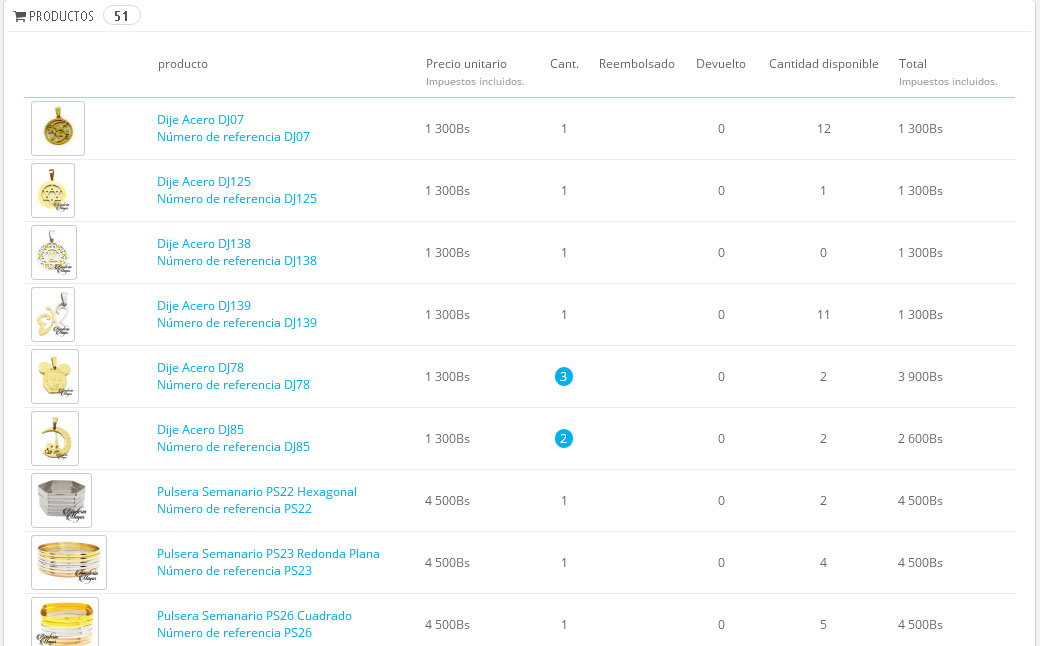Click the 51 products count badge

(x=121, y=15)
